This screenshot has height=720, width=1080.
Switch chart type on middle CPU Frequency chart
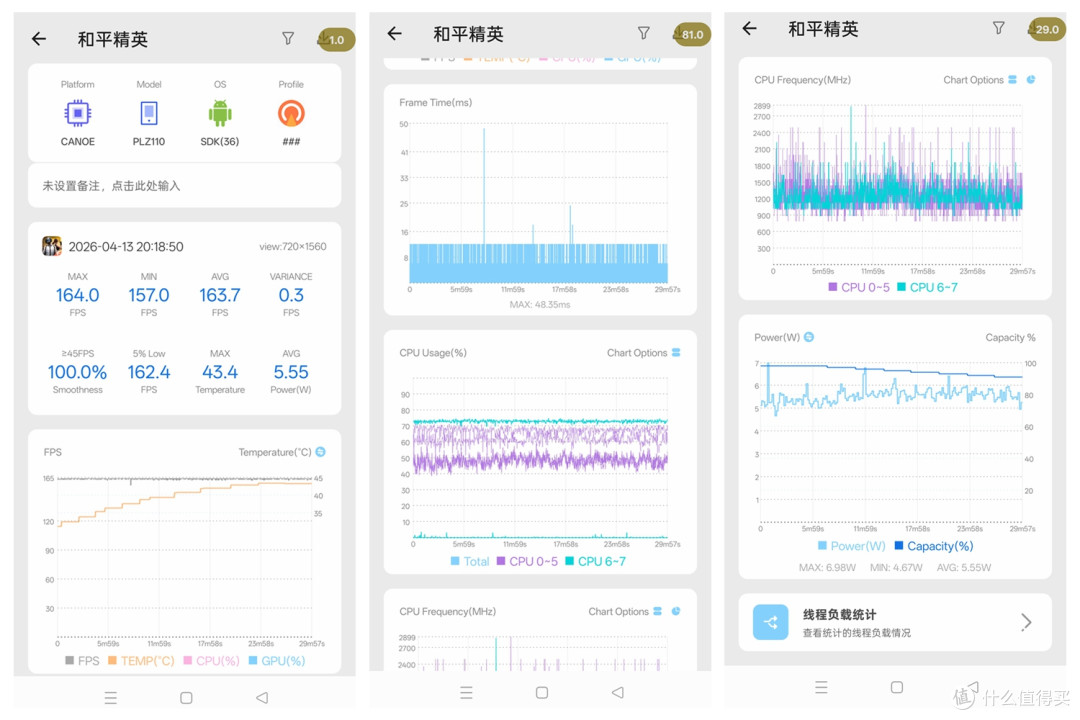676,611
